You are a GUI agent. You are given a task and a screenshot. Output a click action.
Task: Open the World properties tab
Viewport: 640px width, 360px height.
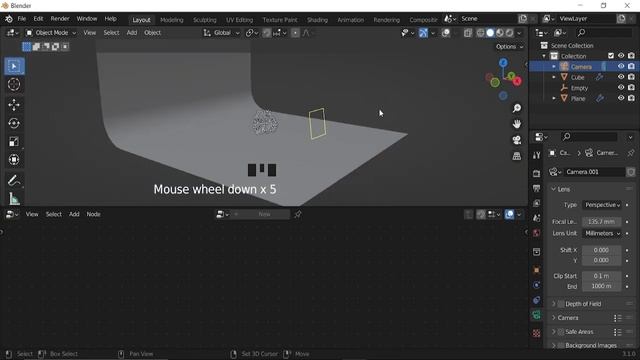pyautogui.click(x=536, y=233)
